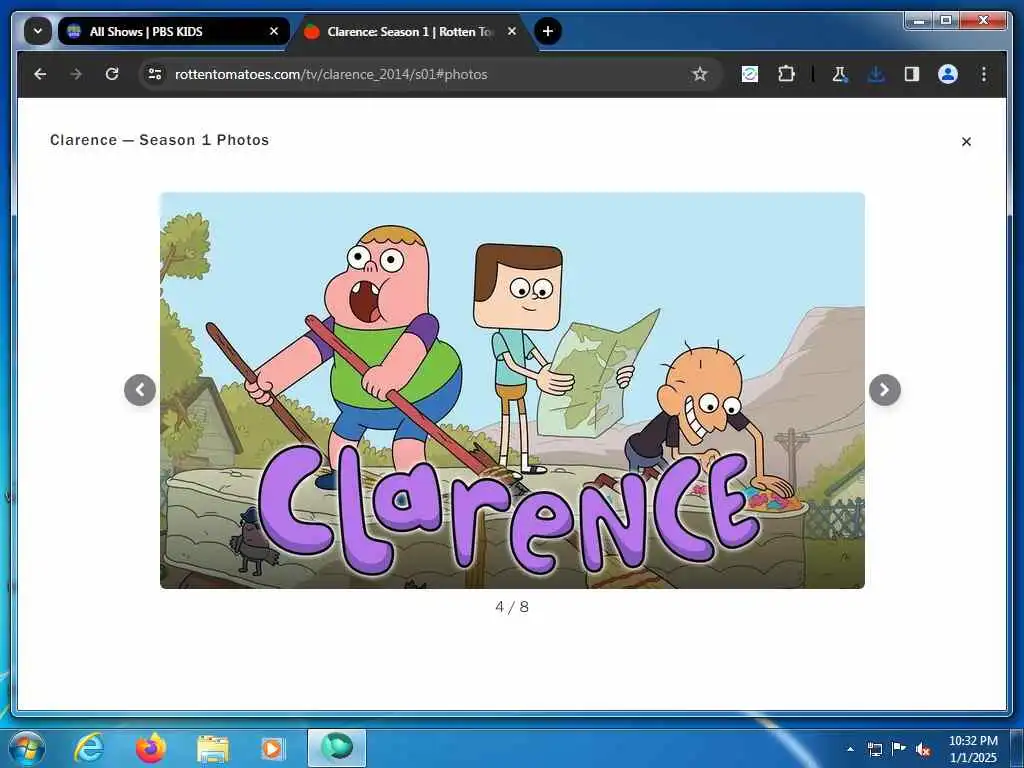Close the Clarence Rotten Tomatoes tab
Viewport: 1024px width, 768px height.
(x=512, y=31)
